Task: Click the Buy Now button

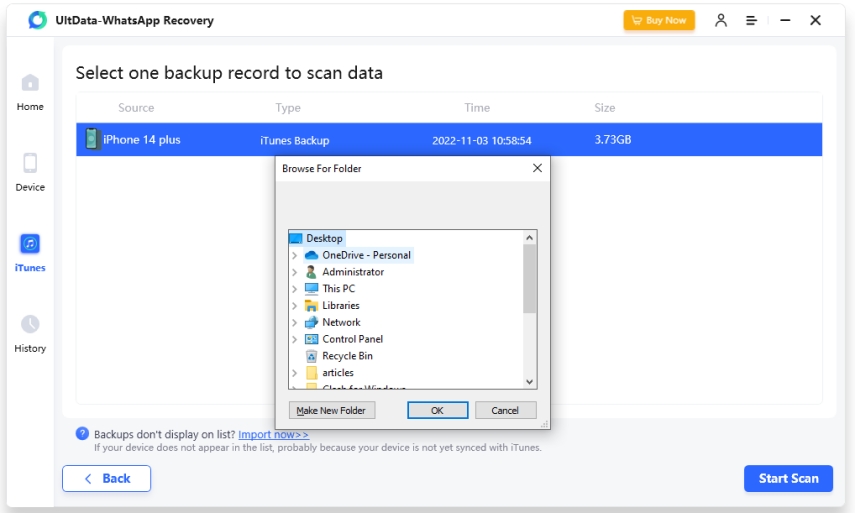Action: [659, 20]
